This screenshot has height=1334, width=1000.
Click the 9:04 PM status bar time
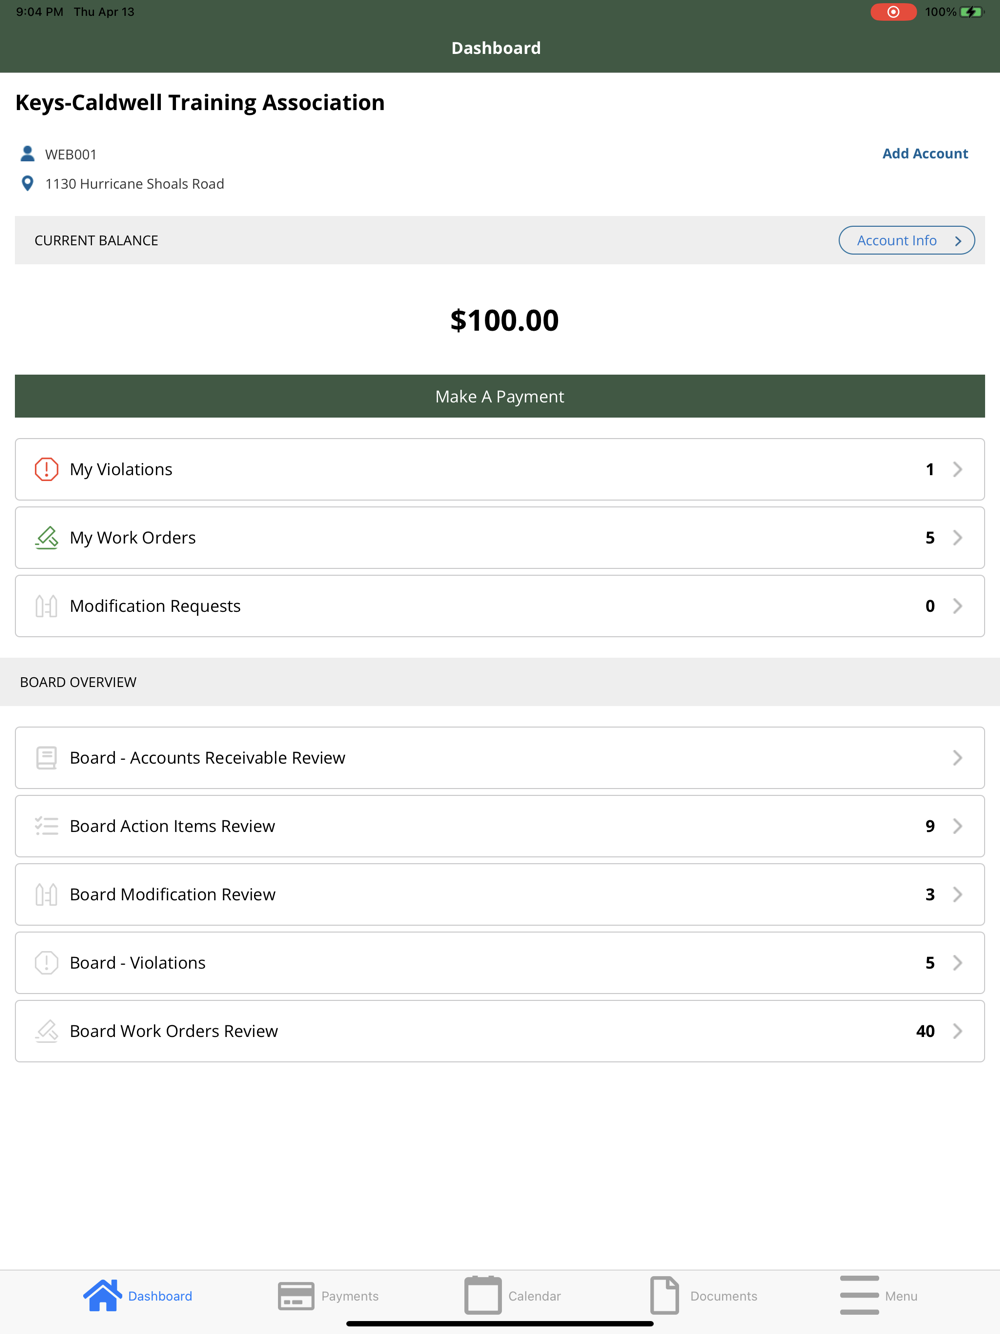[40, 12]
